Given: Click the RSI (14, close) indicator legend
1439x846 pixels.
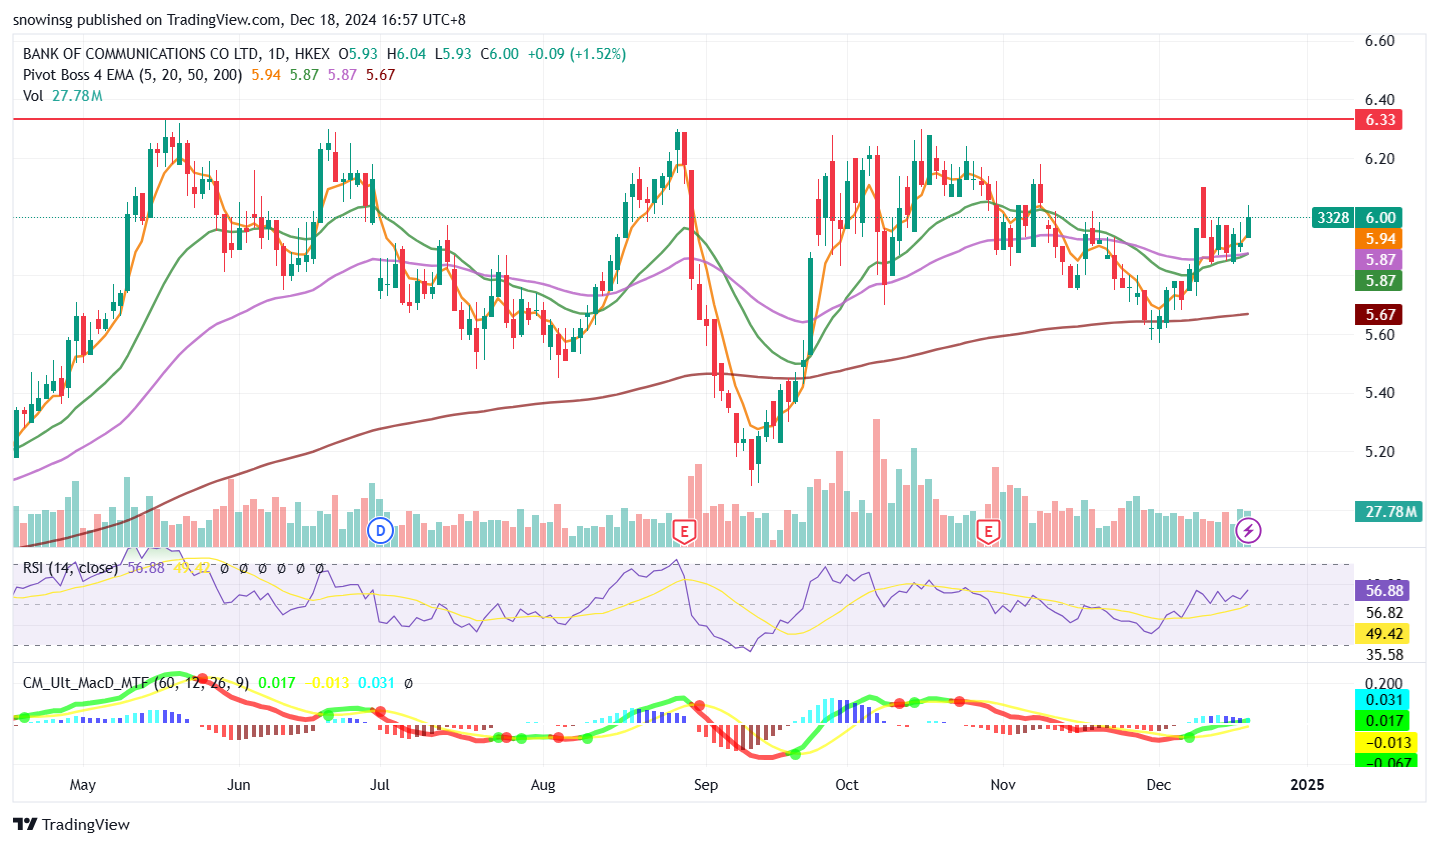Looking at the screenshot, I should point(71,568).
